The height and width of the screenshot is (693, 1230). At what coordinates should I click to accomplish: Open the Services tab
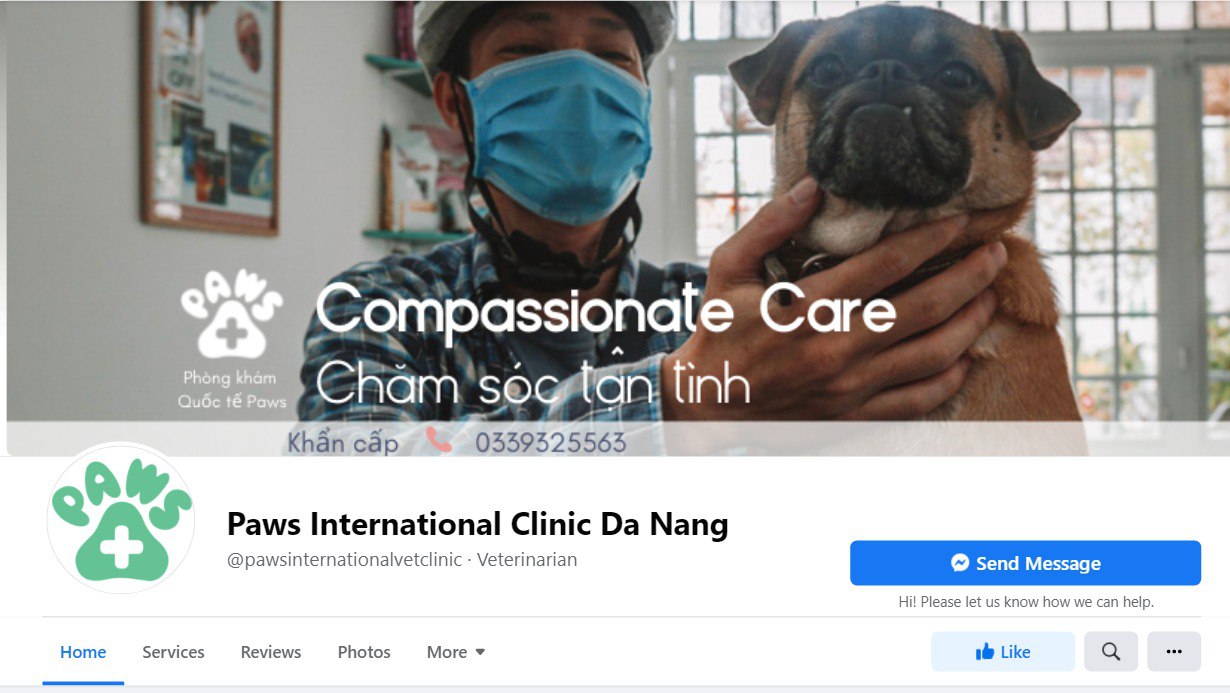pos(173,652)
